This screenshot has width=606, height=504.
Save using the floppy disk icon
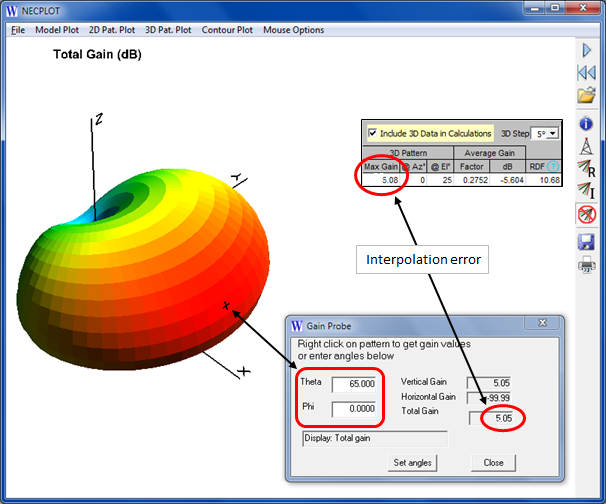tap(587, 242)
